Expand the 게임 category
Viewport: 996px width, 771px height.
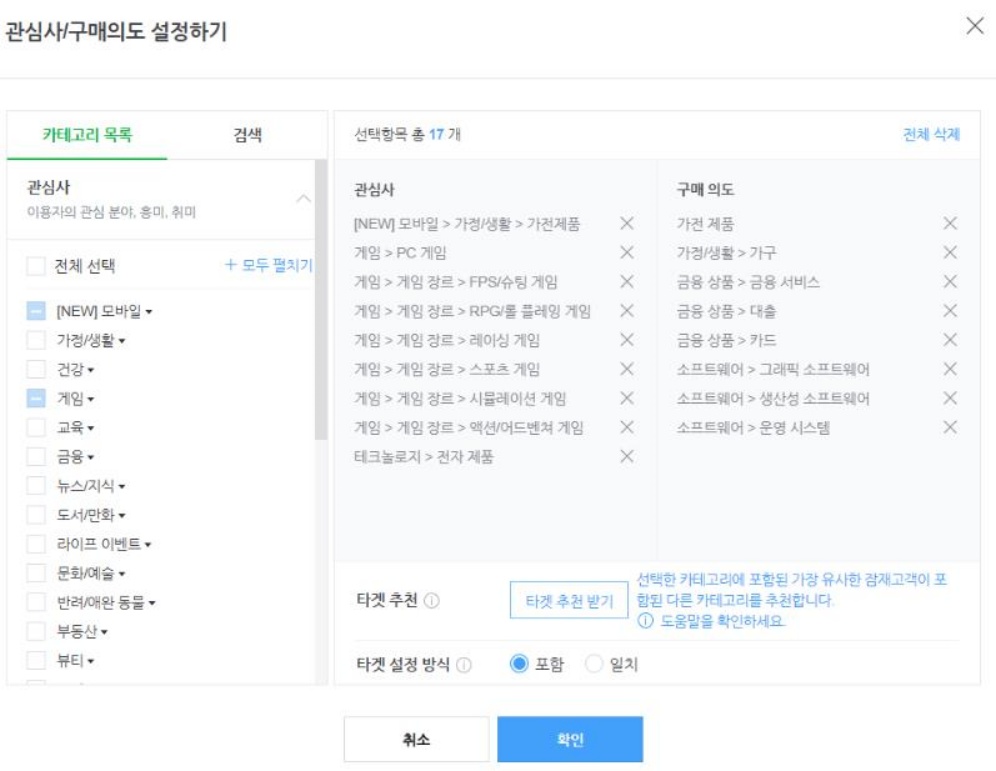pyautogui.click(x=91, y=399)
